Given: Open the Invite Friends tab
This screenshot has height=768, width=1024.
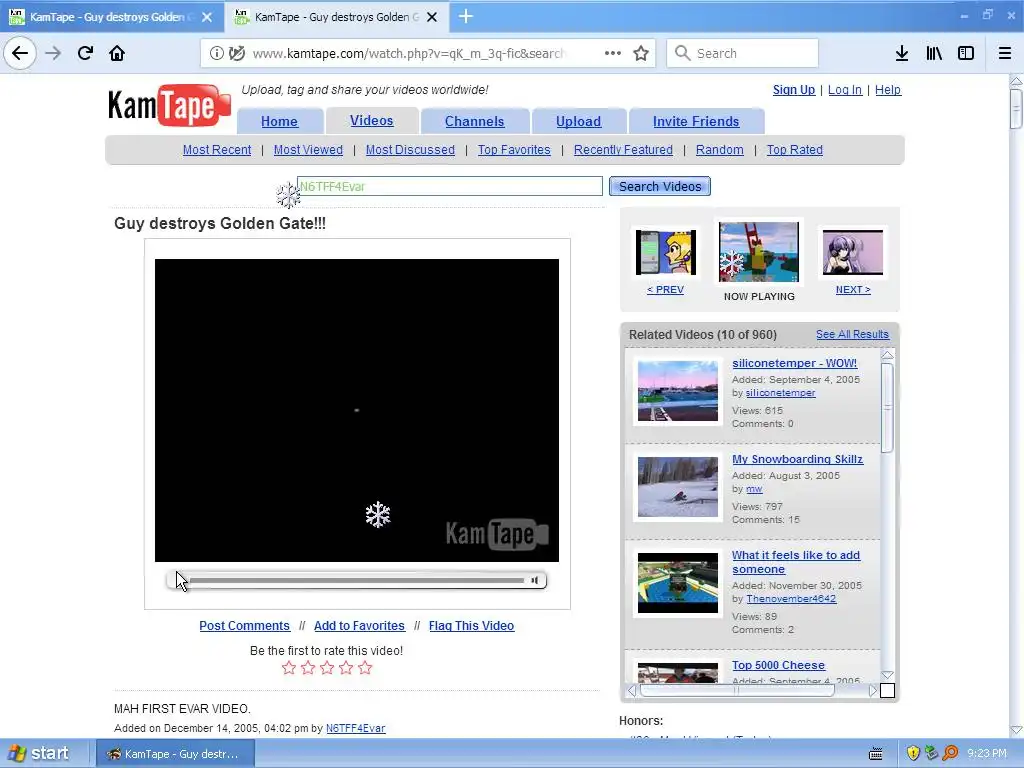Looking at the screenshot, I should point(696,121).
